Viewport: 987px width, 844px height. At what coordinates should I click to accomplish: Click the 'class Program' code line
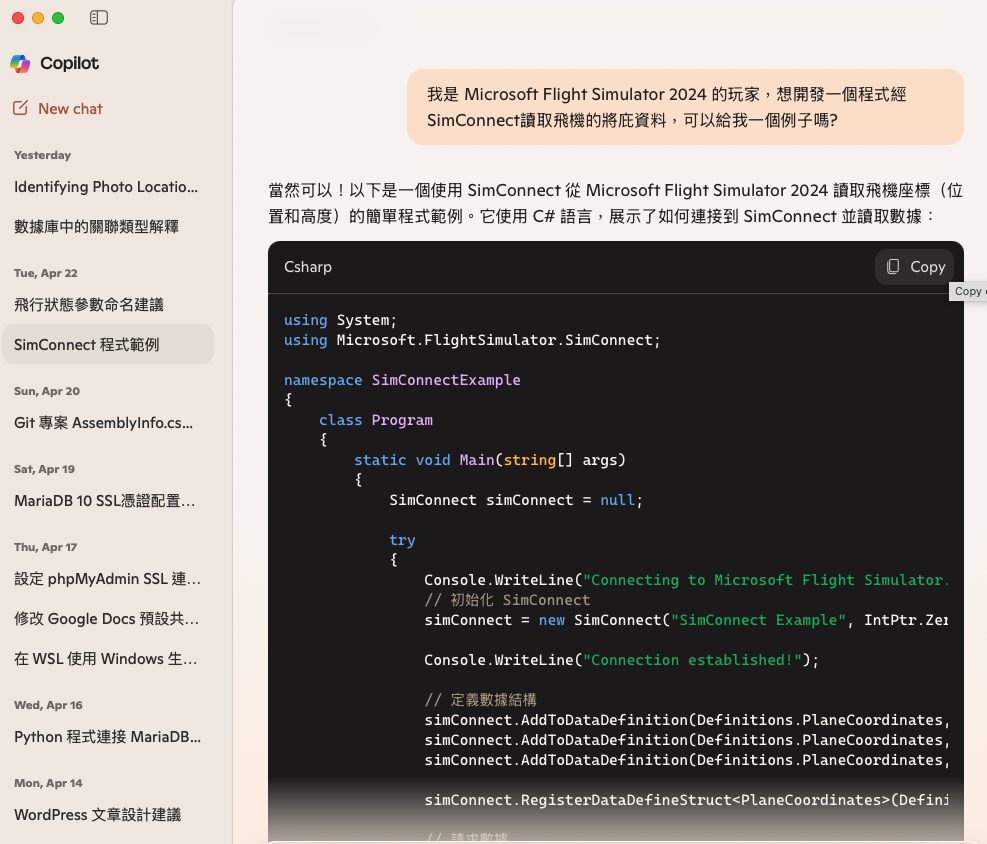[376, 420]
